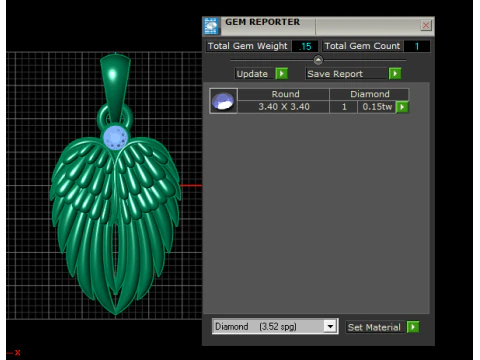Click the Round shape cell
The width and height of the screenshot is (480, 360).
(285, 94)
